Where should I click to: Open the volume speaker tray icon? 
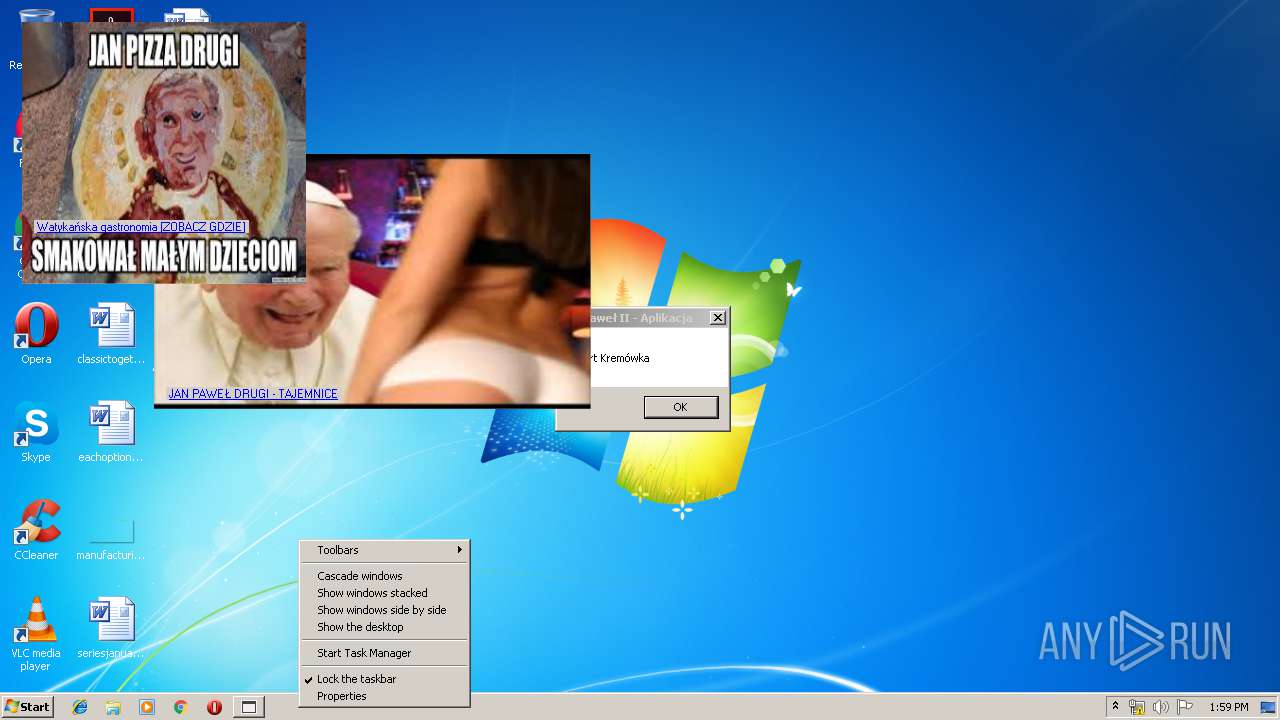point(1161,707)
